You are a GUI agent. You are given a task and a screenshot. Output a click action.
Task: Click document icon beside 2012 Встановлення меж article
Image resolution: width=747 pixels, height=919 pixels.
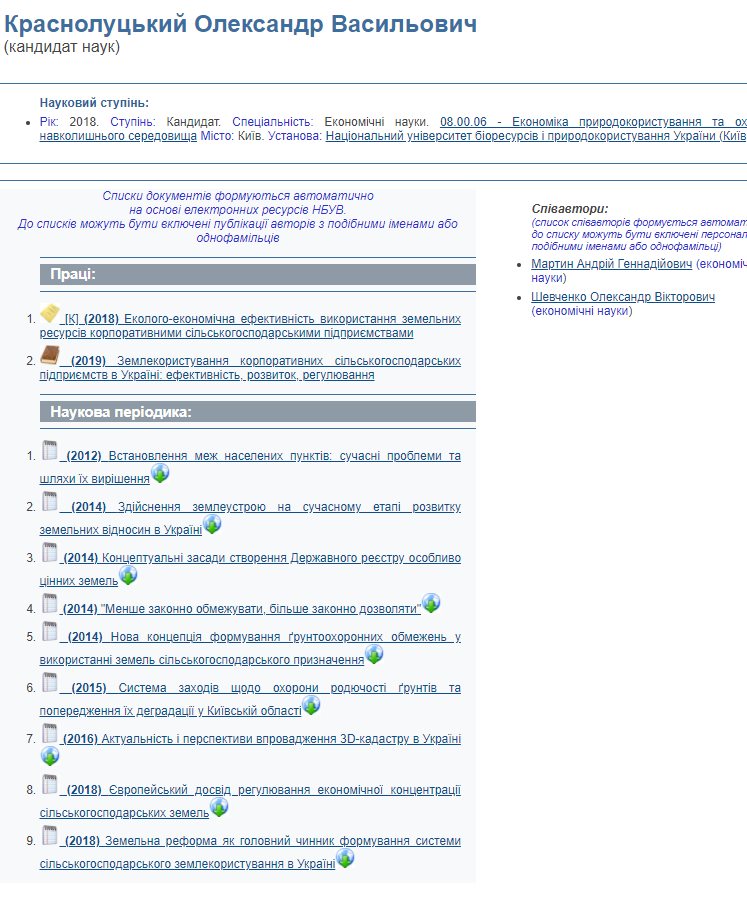[x=50, y=451]
